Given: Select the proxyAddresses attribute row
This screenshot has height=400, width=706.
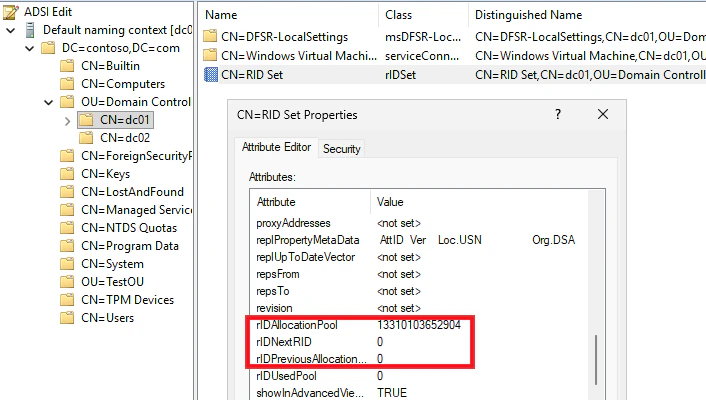Looking at the screenshot, I should click(419, 223).
